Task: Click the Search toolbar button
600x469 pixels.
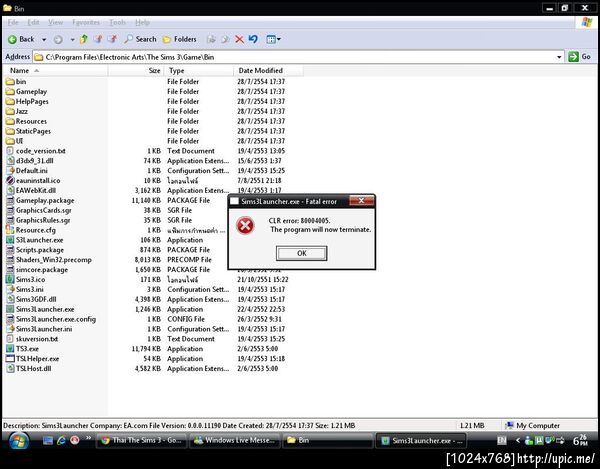Action: point(140,39)
